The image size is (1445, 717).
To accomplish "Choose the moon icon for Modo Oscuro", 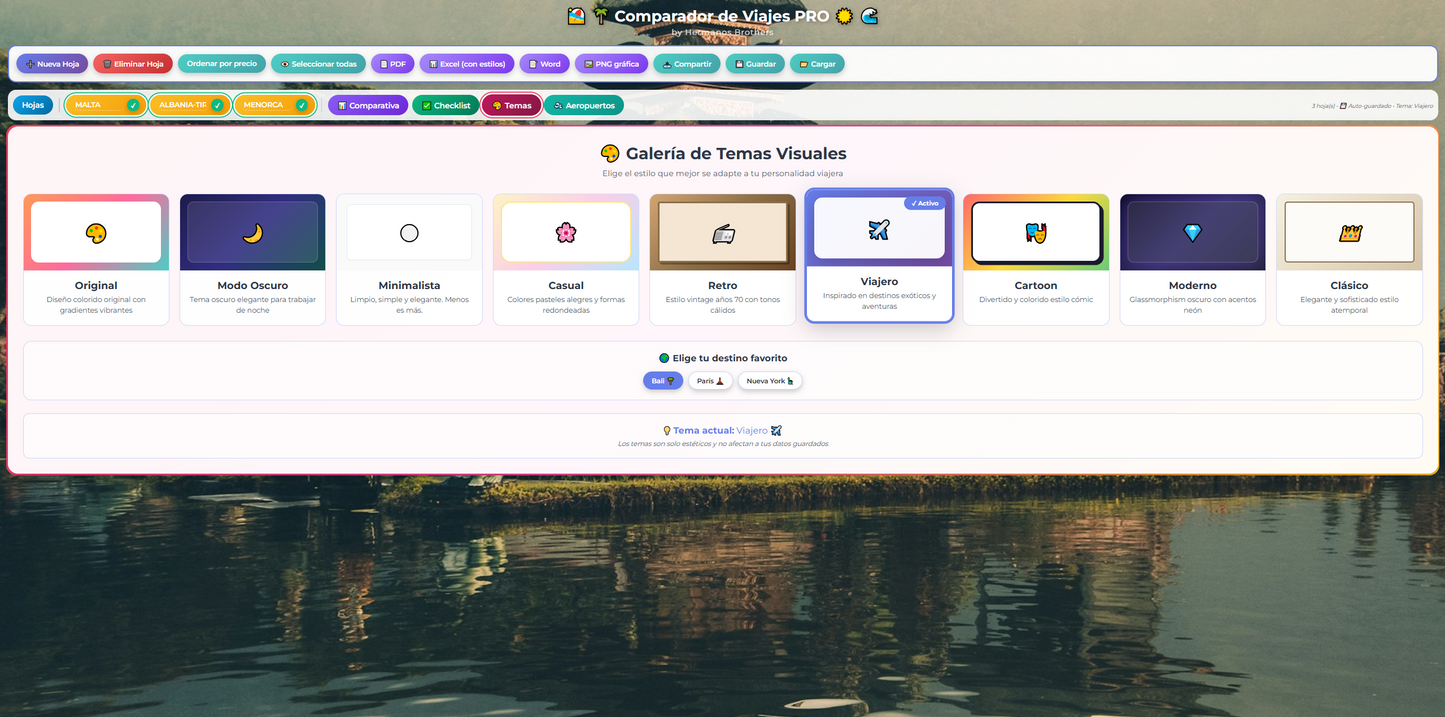I will click(x=253, y=233).
